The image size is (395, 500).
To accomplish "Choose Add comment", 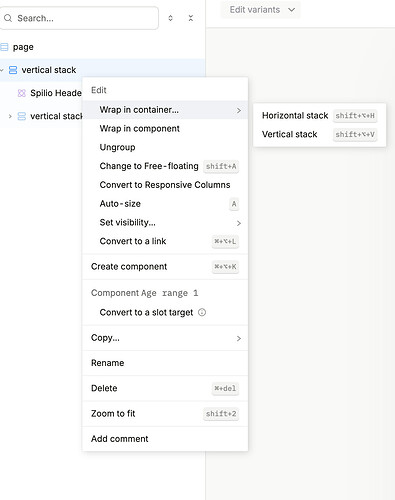I will pos(165,439).
